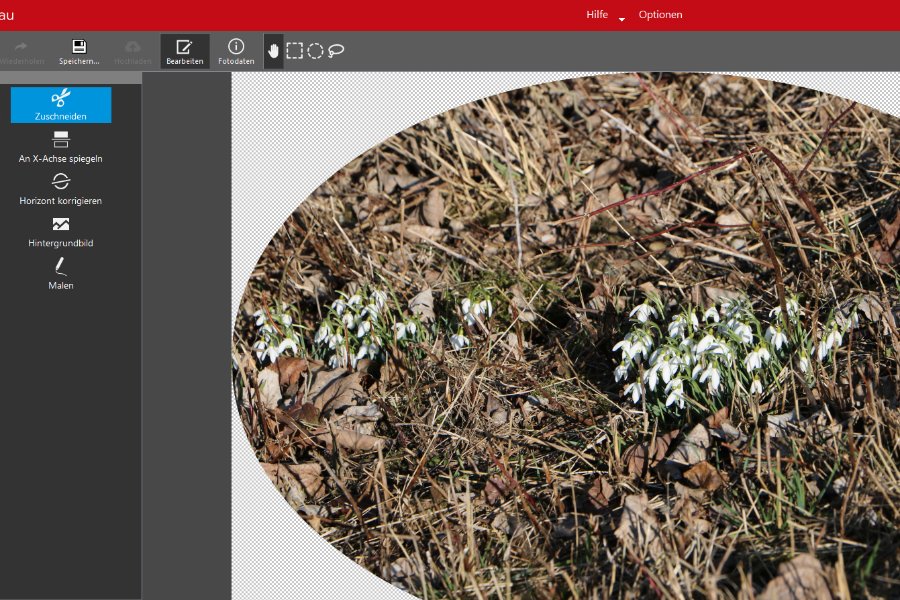This screenshot has height=600, width=900.
Task: Click the Speichern save icon
Action: [79, 47]
